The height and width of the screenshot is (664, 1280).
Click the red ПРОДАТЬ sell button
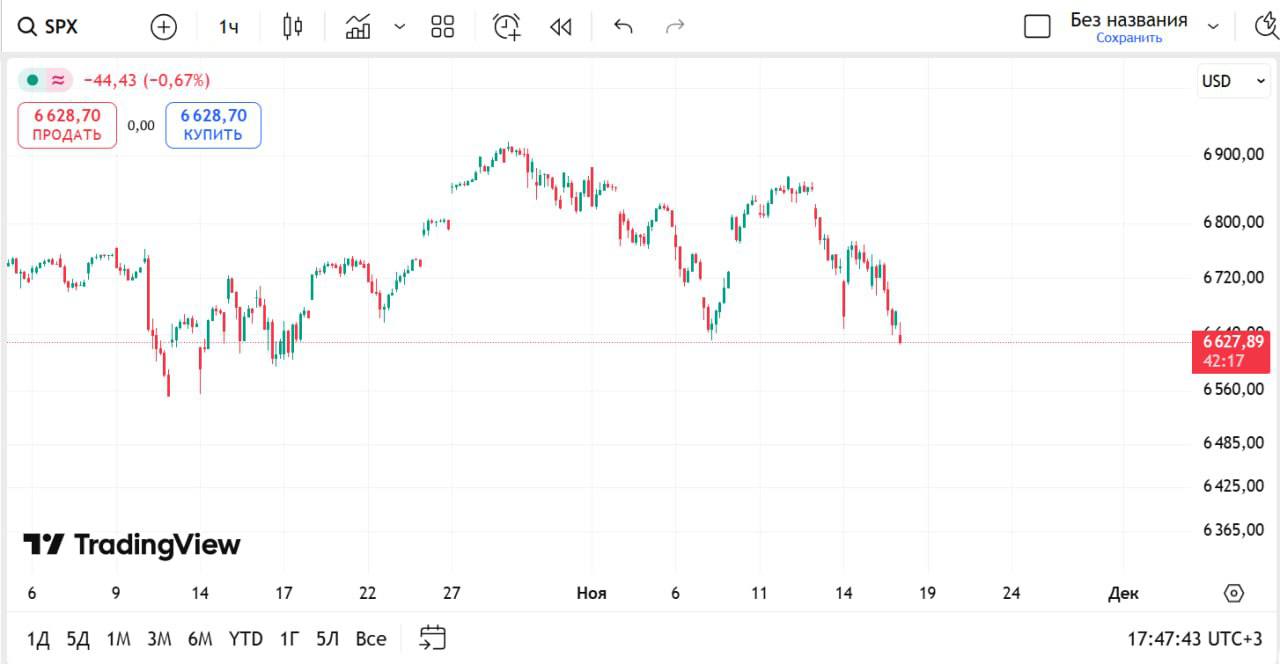[x=67, y=125]
